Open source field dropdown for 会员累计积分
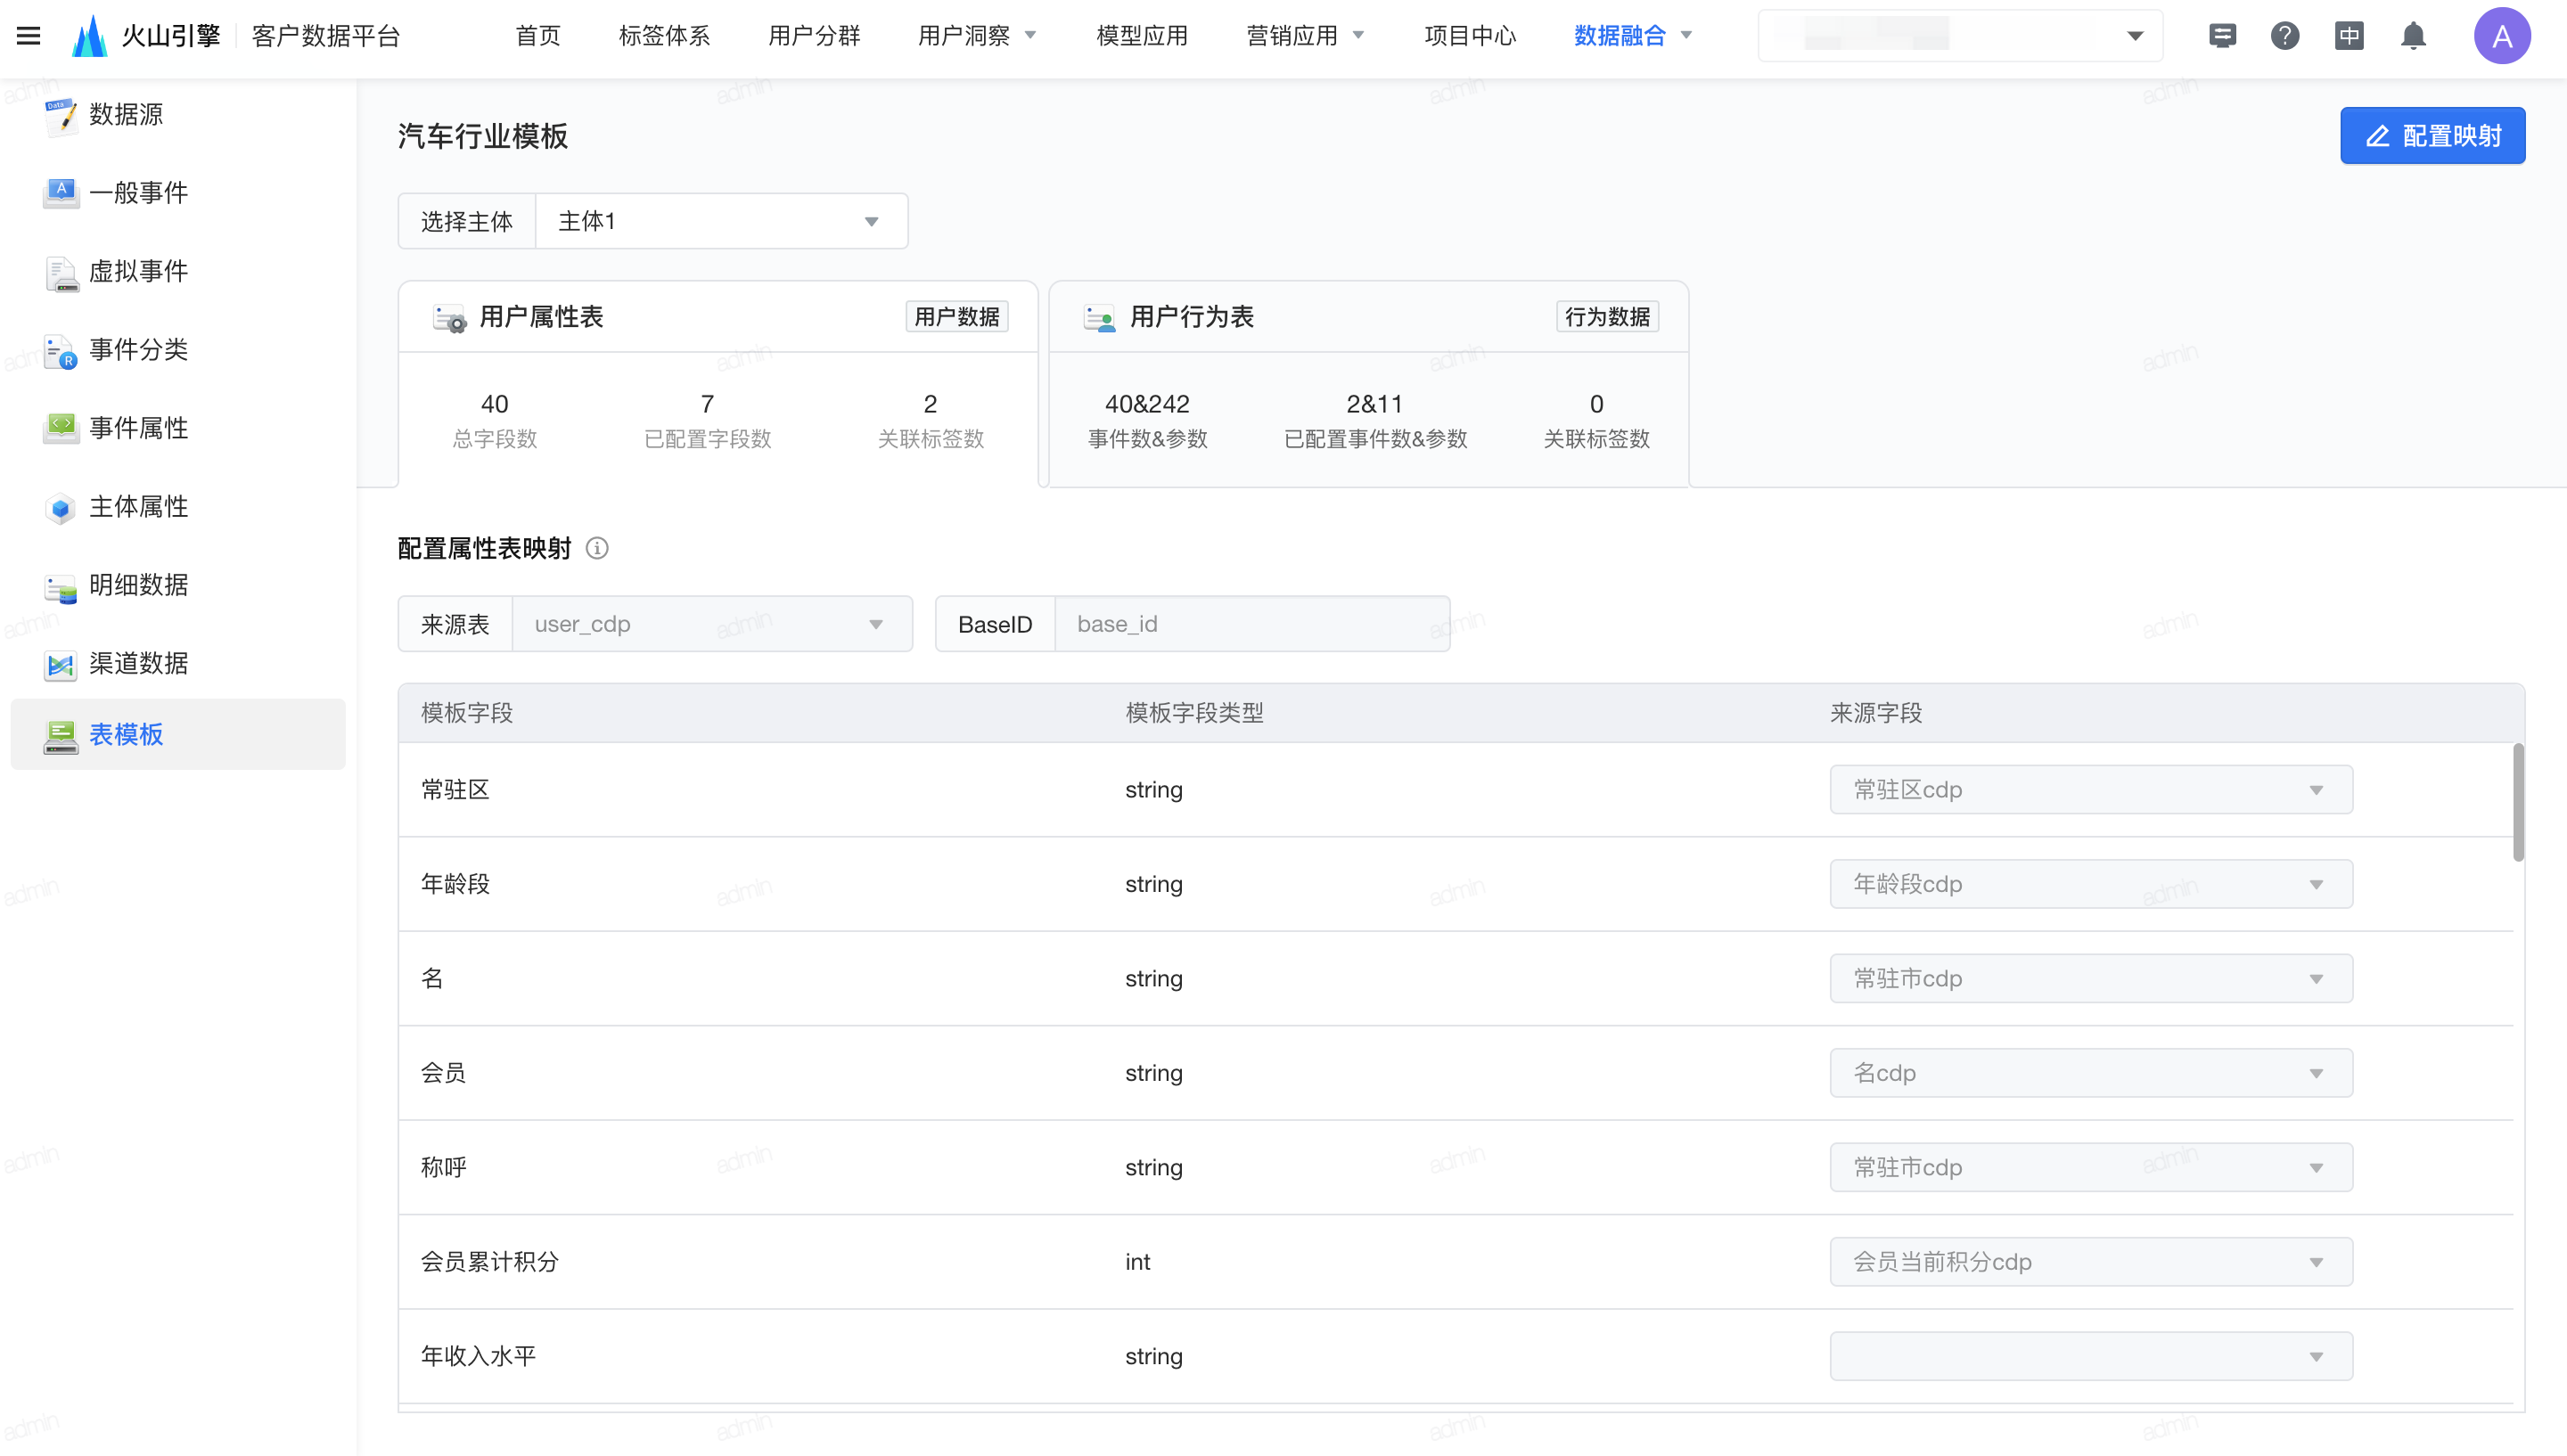 (2091, 1262)
